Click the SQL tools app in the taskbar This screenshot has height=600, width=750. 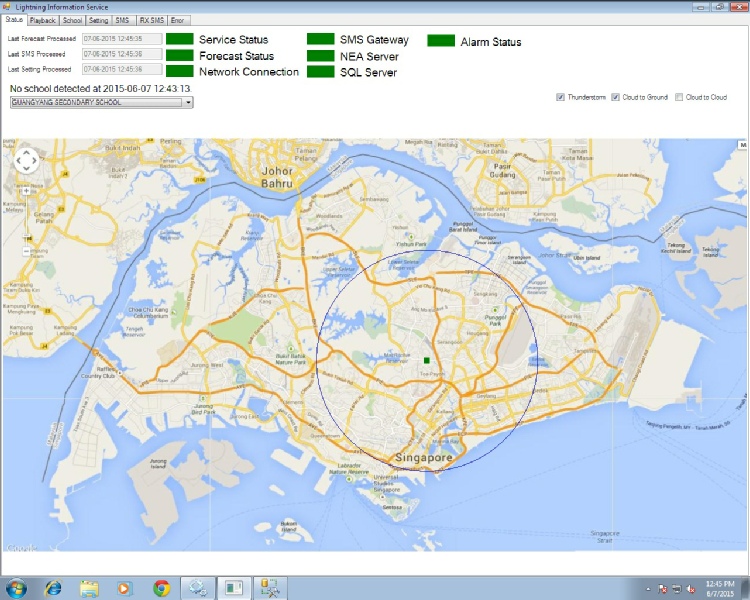click(x=270, y=588)
